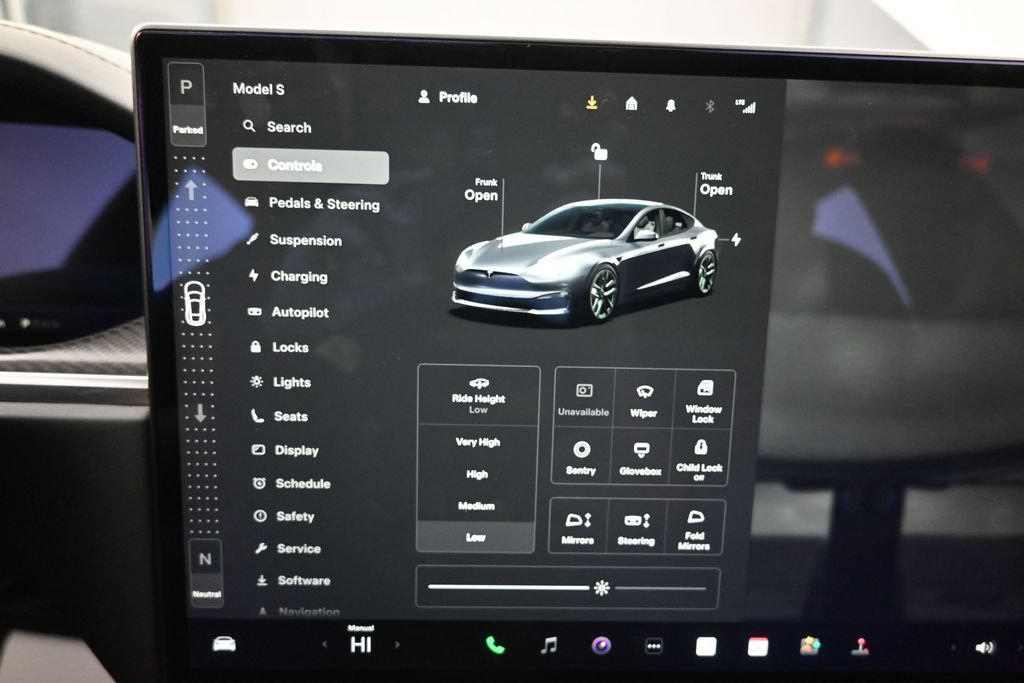Screen dimensions: 1024x683
Task: Tap the Search field
Action: [x=278, y=127]
